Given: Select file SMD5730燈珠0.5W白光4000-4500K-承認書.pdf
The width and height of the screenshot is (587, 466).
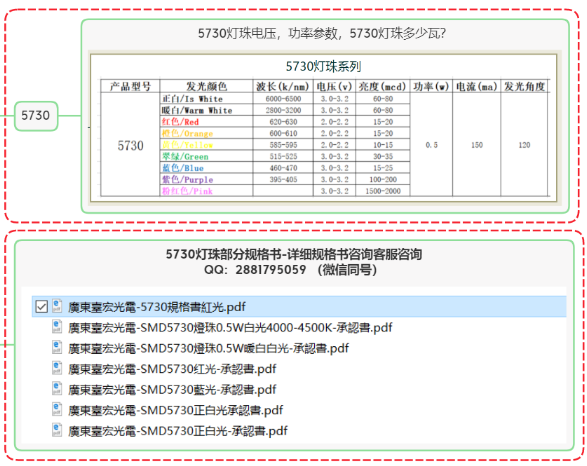Looking at the screenshot, I should tap(230, 328).
